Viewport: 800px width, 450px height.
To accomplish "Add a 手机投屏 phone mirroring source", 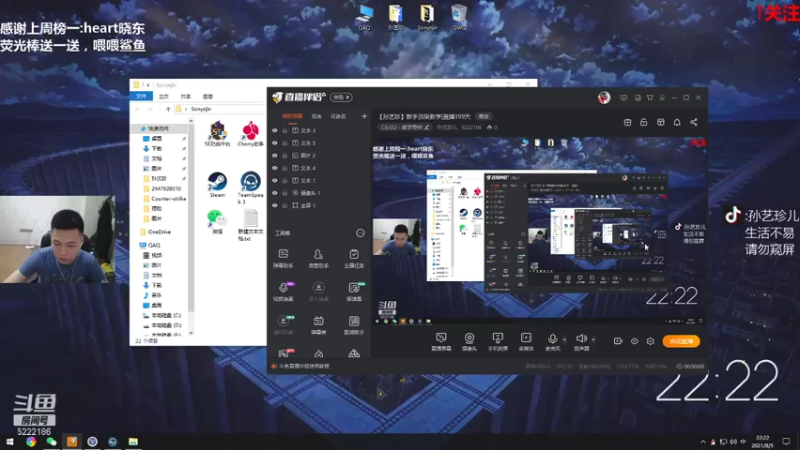I will 497,341.
